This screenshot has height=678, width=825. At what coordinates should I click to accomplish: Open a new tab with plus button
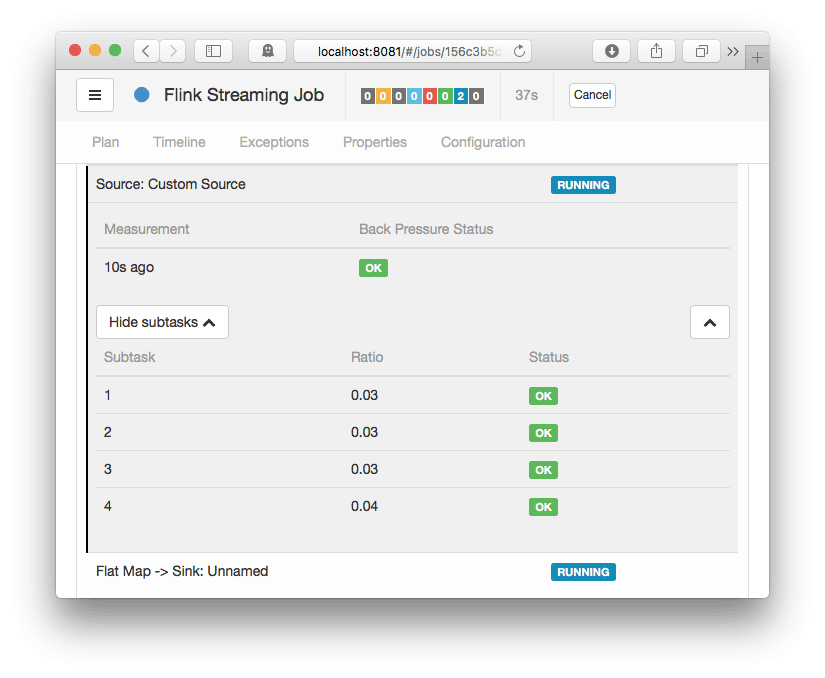point(757,58)
